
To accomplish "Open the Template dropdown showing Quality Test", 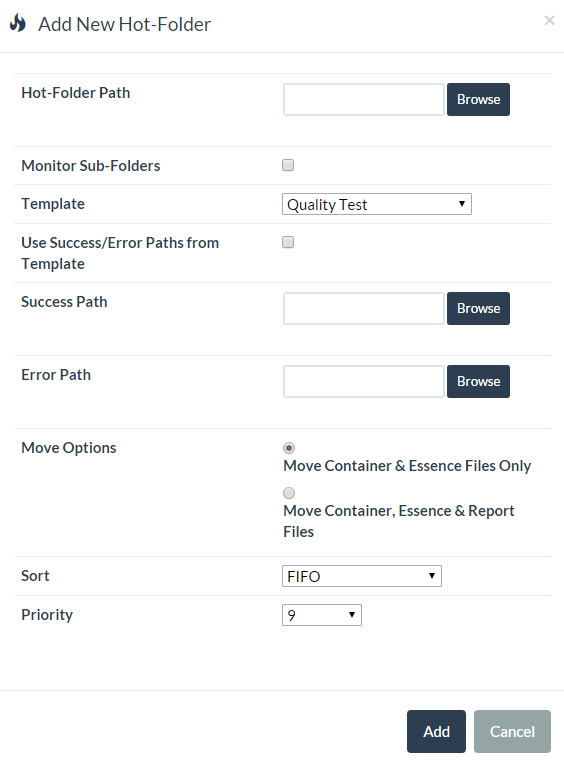I will [376, 204].
